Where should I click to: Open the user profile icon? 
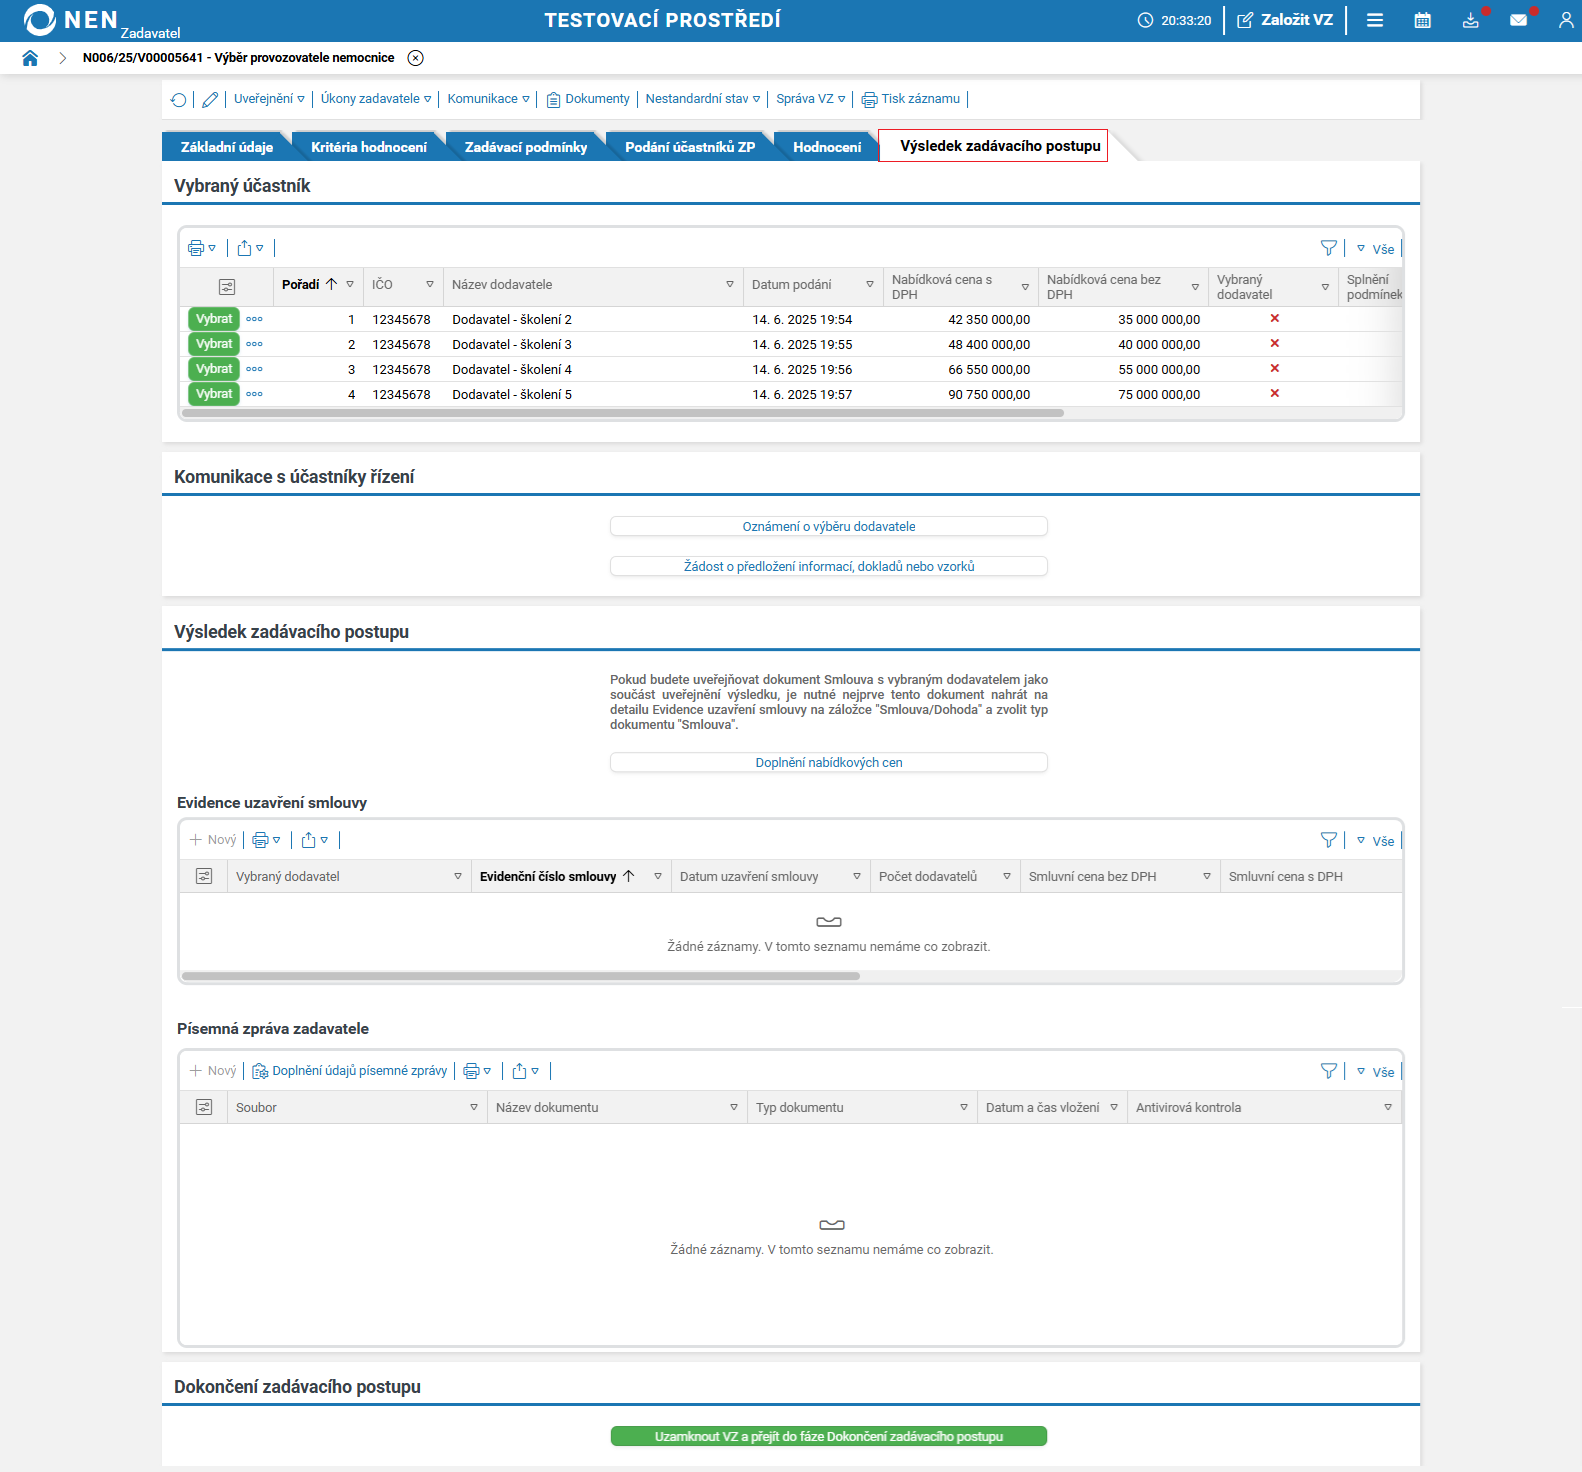coord(1565,20)
